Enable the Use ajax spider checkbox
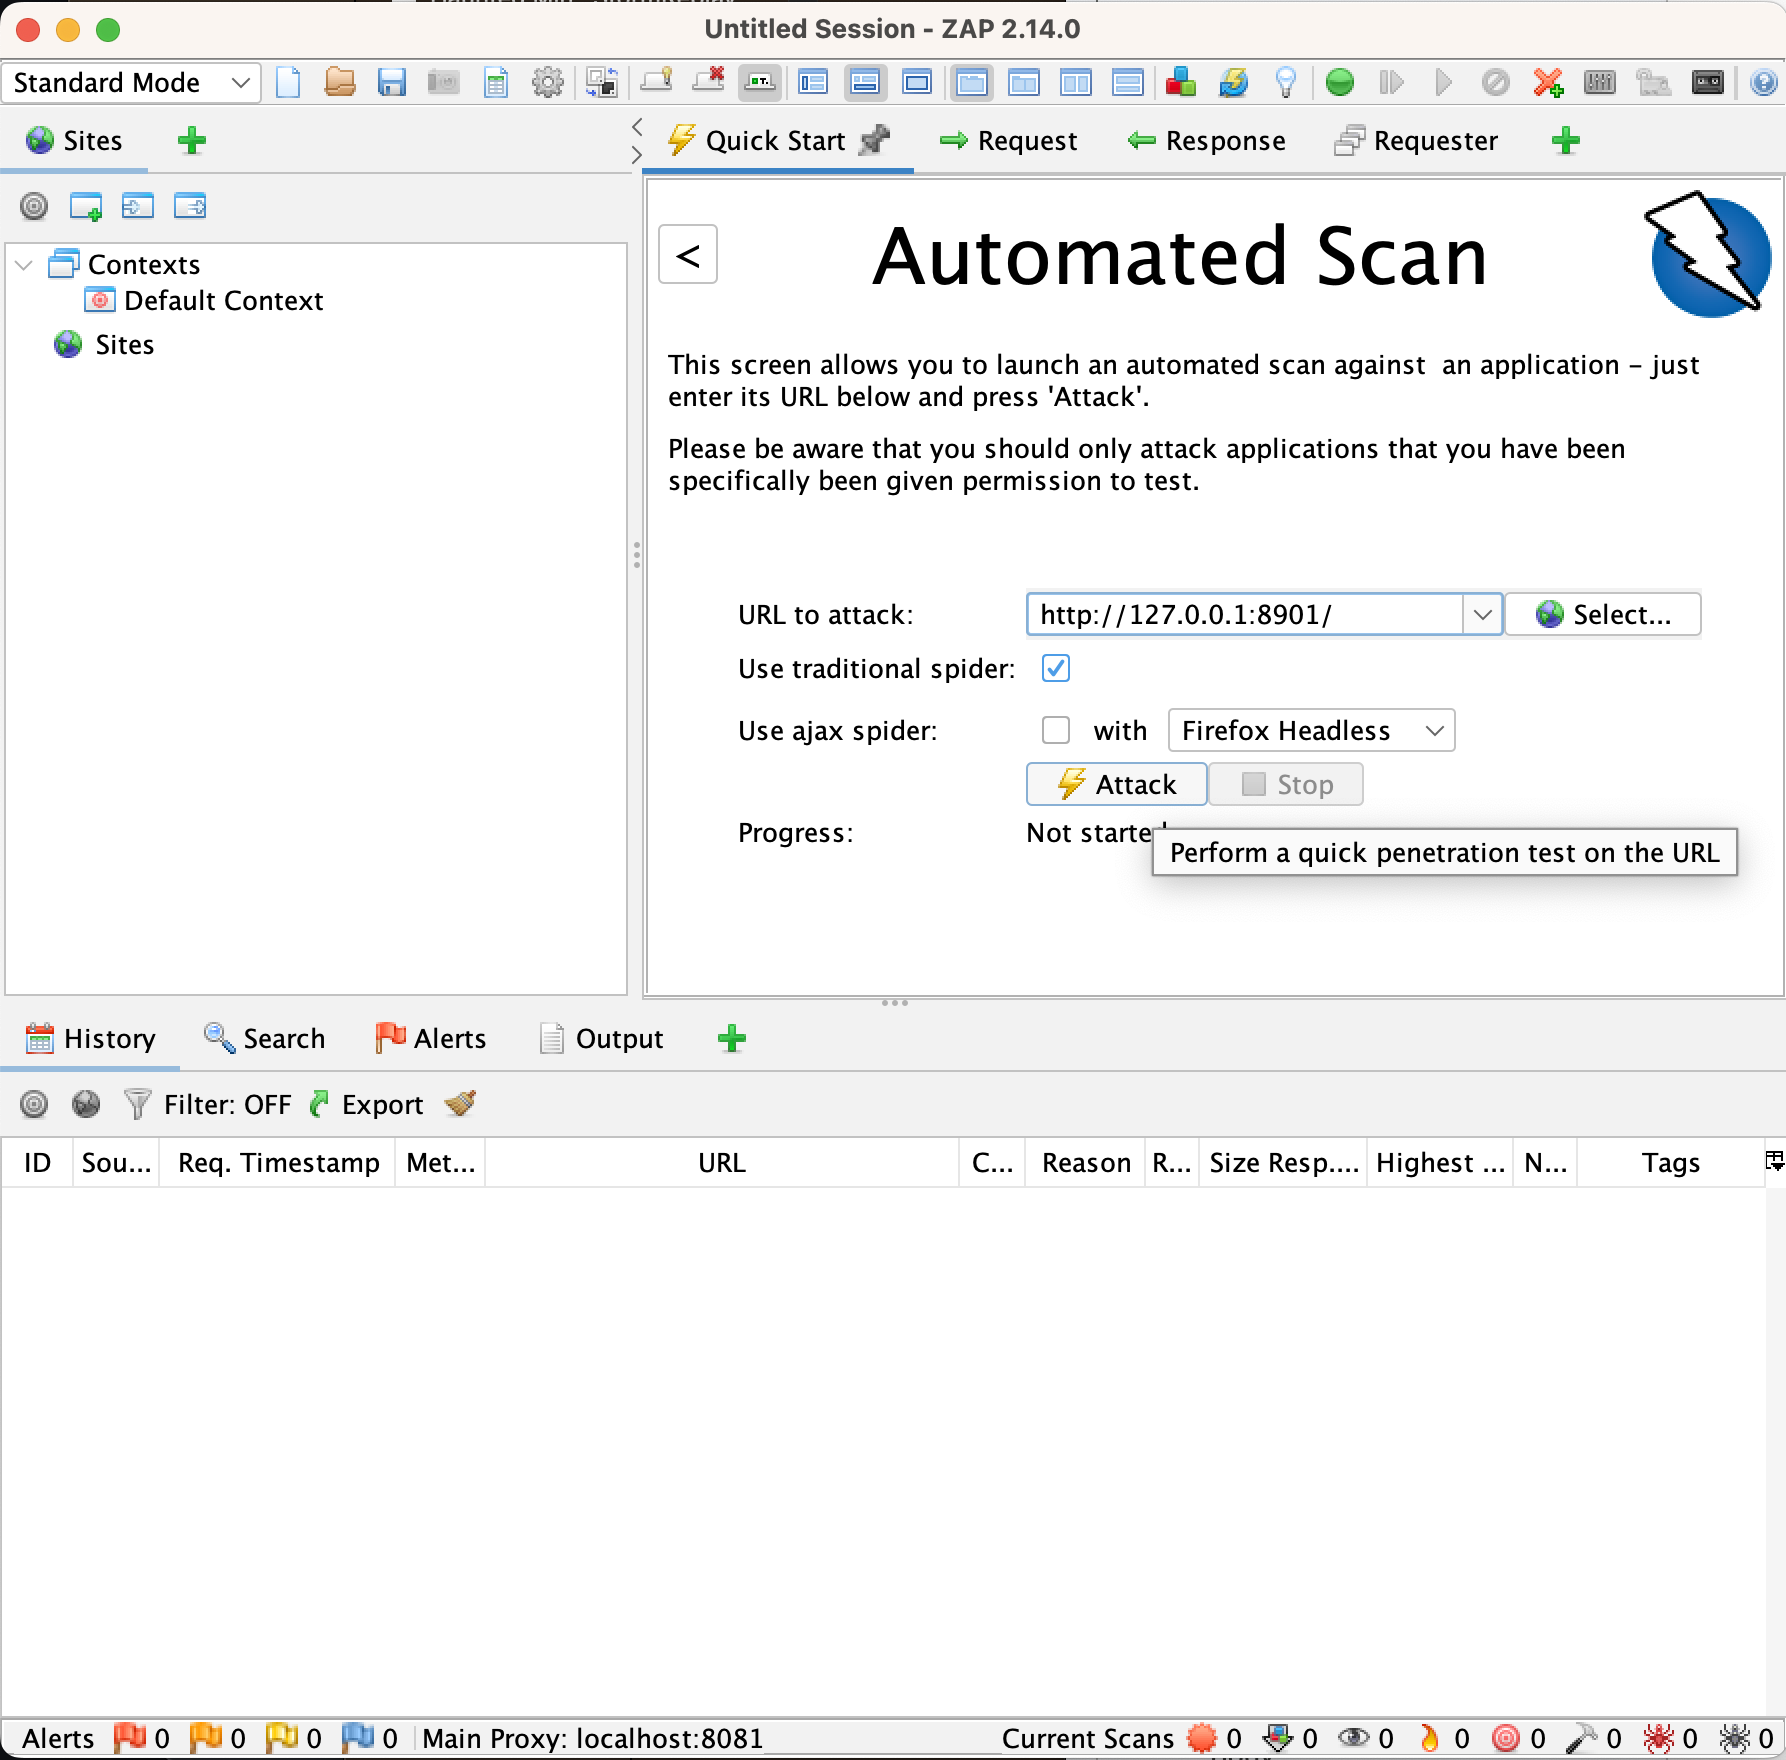The image size is (1786, 1760). coord(1055,730)
